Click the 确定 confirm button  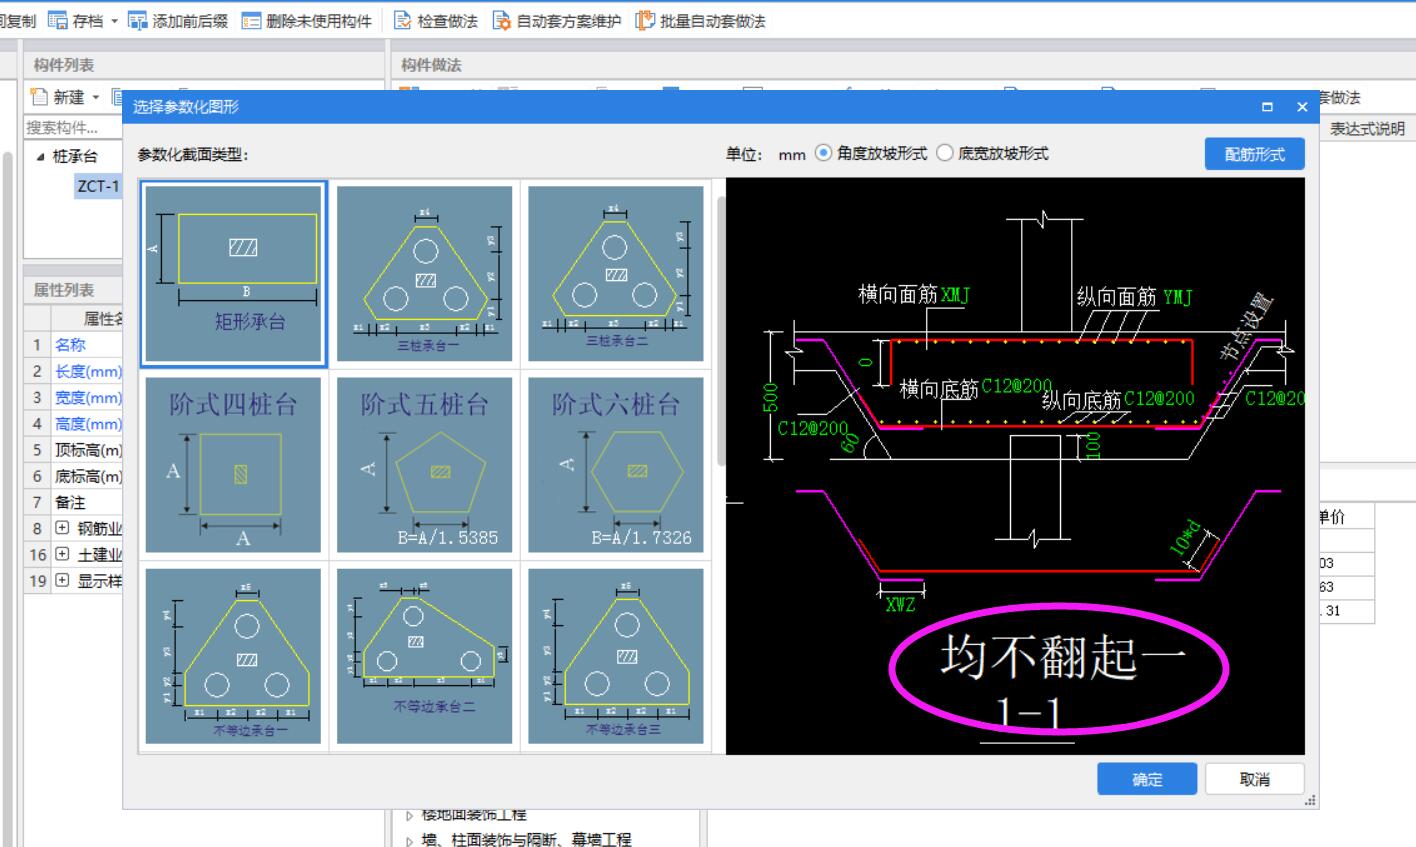[1147, 780]
